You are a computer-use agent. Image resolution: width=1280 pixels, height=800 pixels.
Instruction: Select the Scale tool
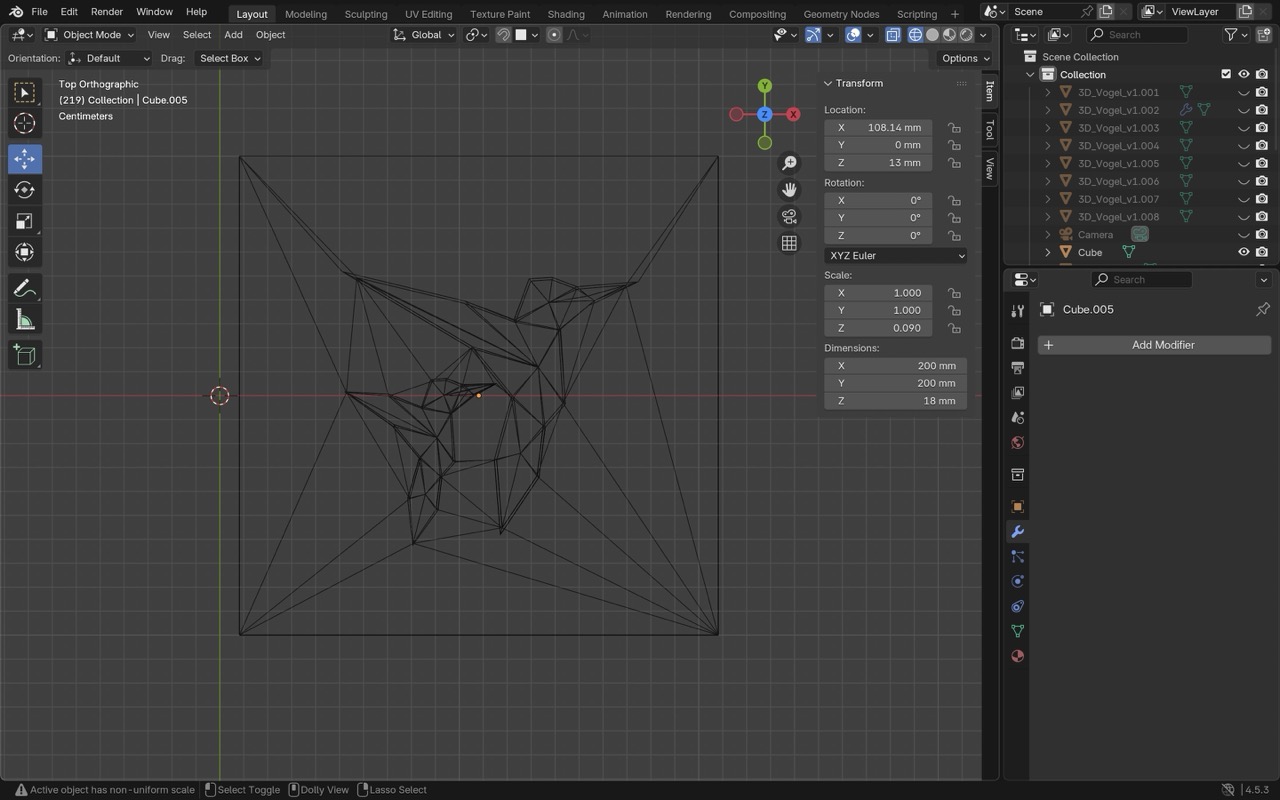(x=24, y=221)
